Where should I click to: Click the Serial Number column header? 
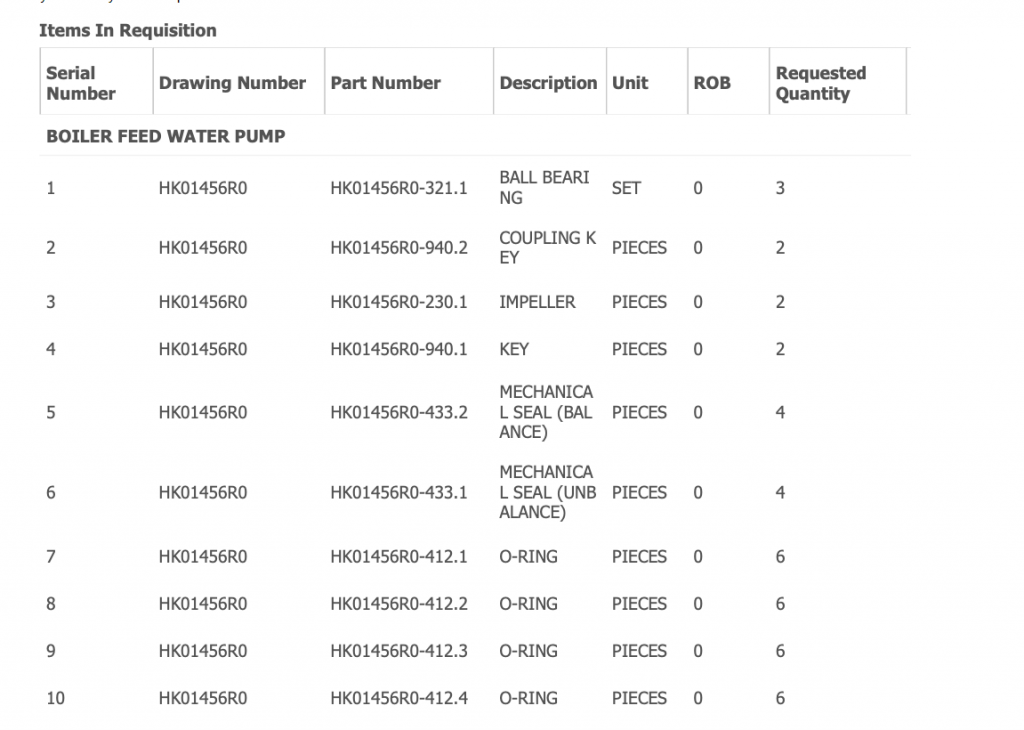(81, 83)
